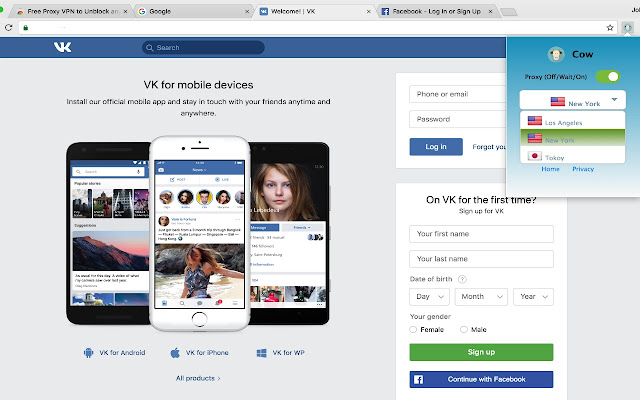Screen dimensions: 640x400
Task: Open the Privacy link in proxy popup
Action: coord(583,169)
